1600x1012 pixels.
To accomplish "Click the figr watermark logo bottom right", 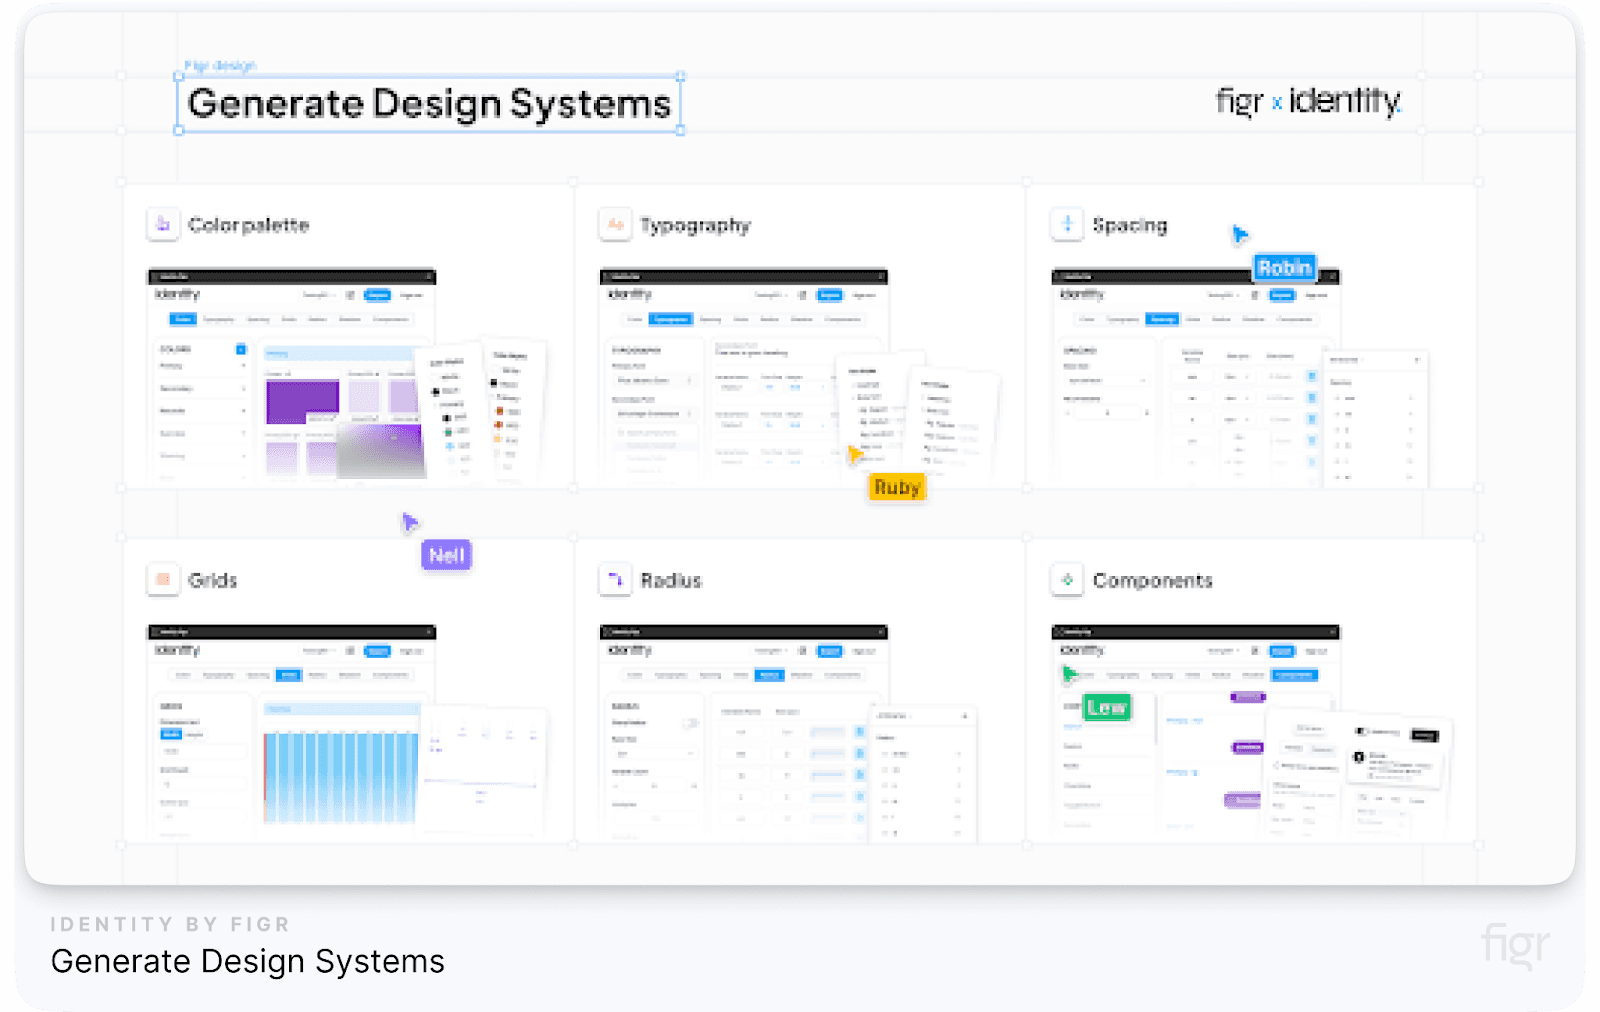I will pyautogui.click(x=1516, y=944).
